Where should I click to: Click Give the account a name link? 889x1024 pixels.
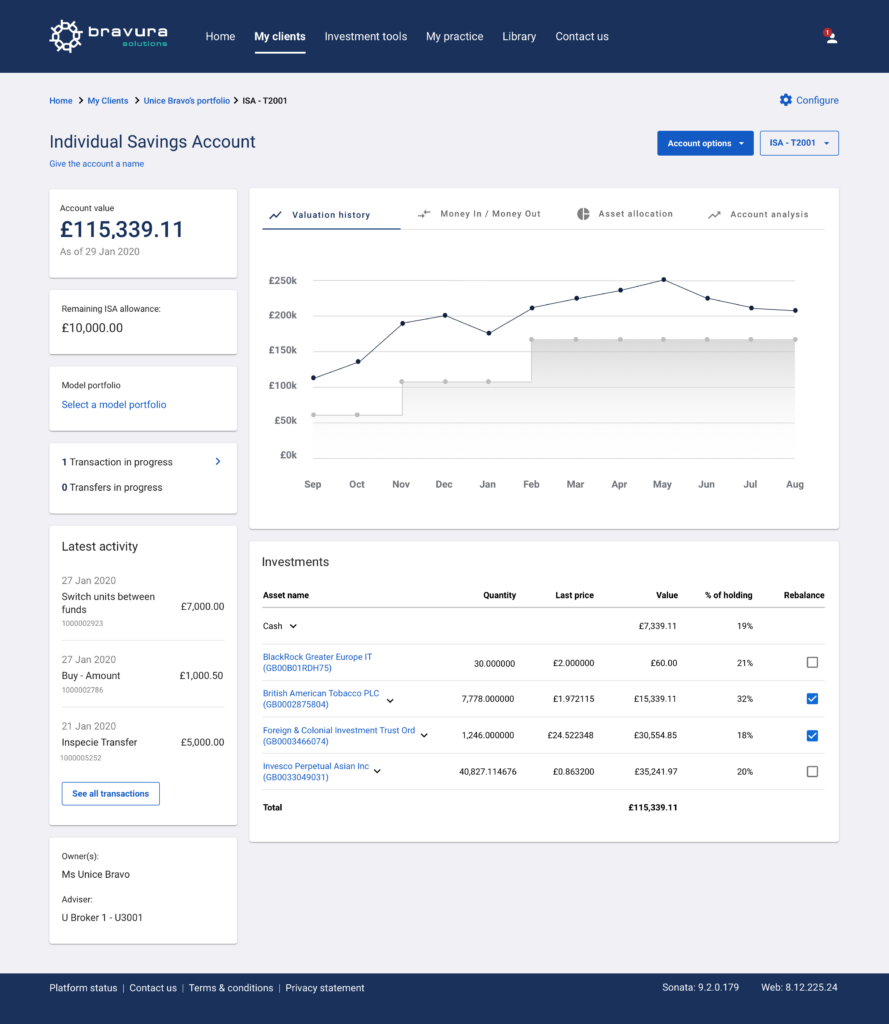[97, 164]
